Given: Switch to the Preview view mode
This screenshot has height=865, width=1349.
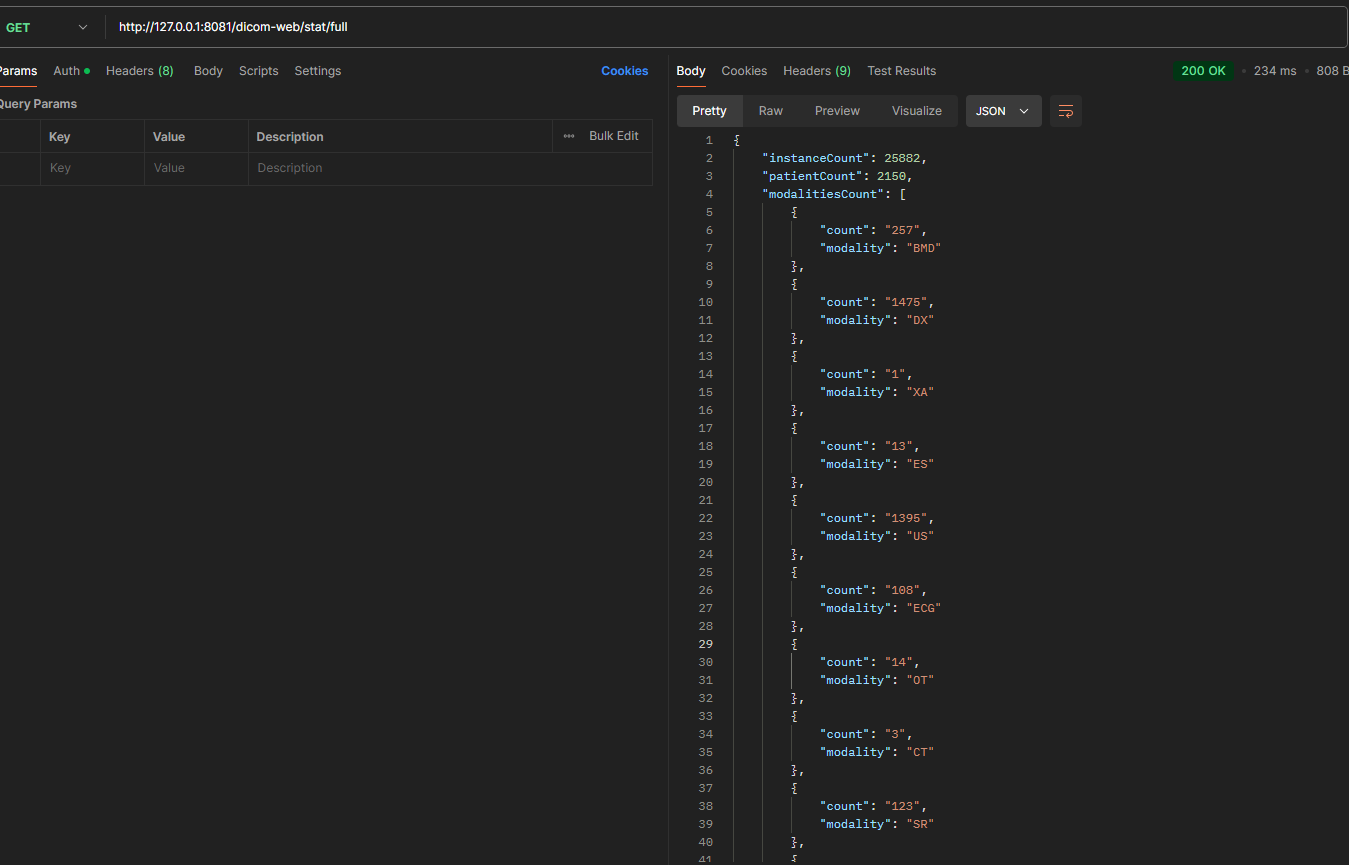Looking at the screenshot, I should coord(837,111).
